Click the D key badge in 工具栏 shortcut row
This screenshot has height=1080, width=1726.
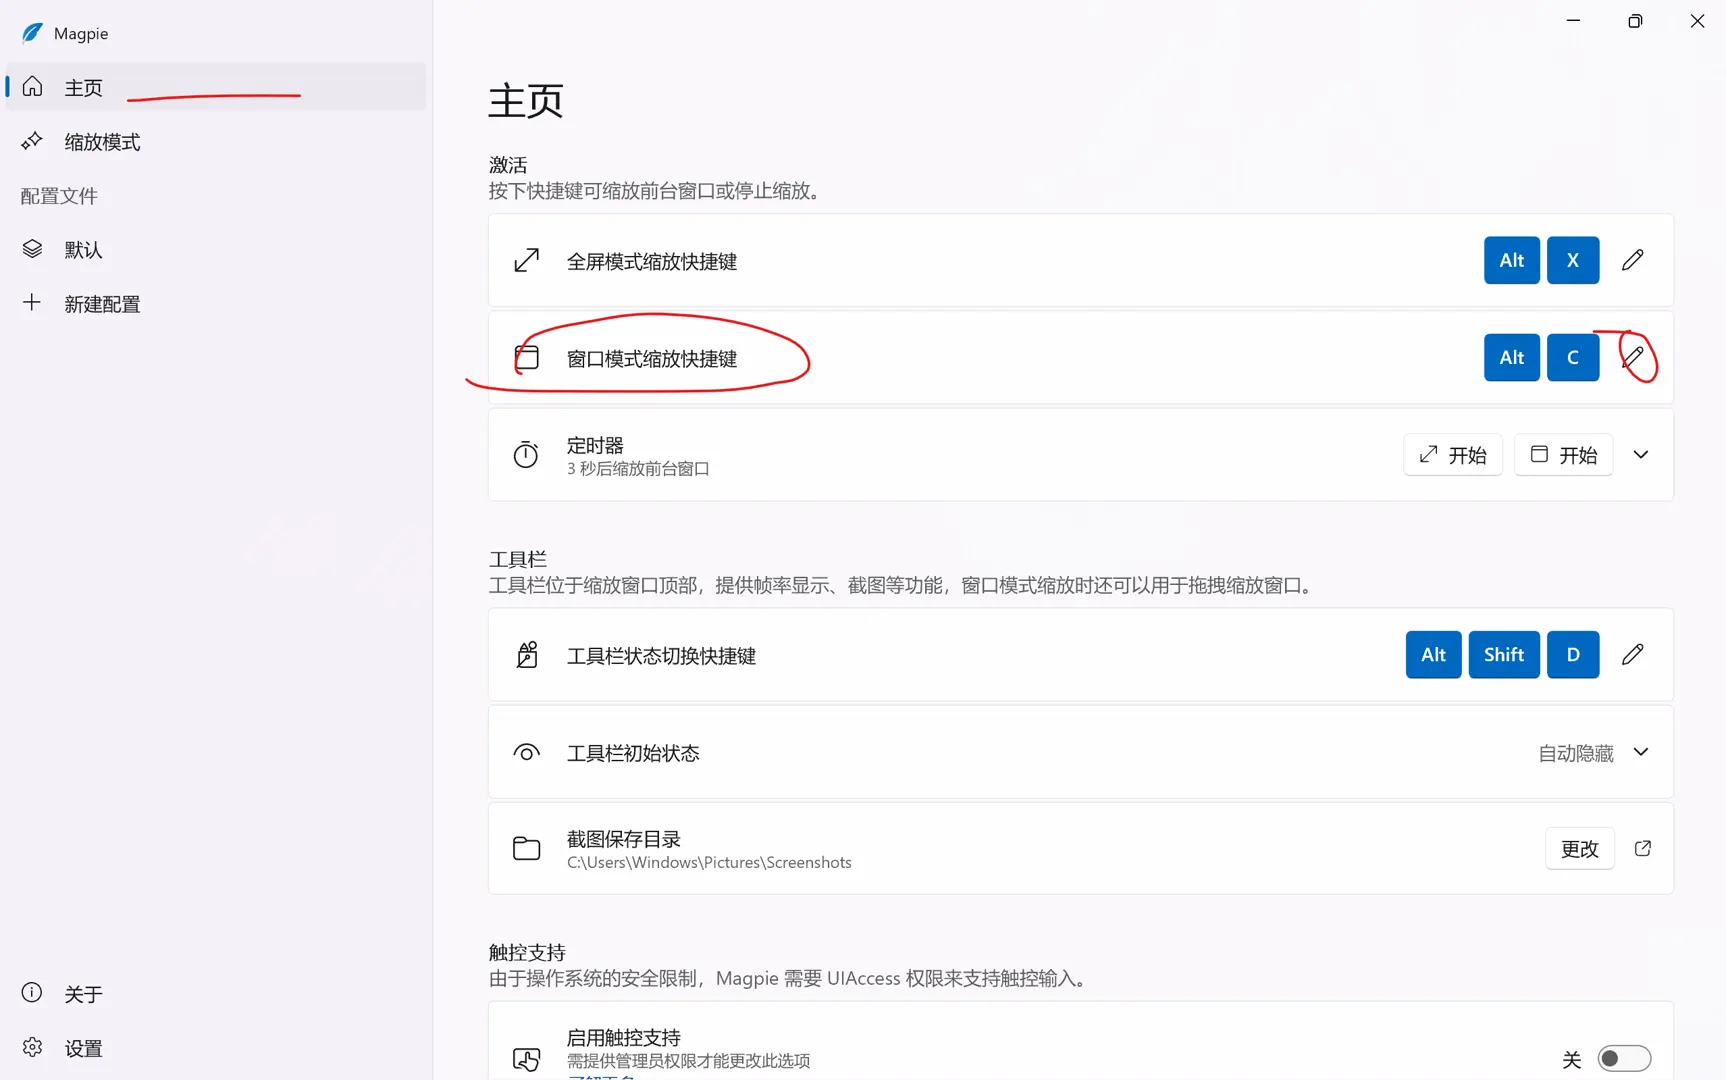point(1572,654)
